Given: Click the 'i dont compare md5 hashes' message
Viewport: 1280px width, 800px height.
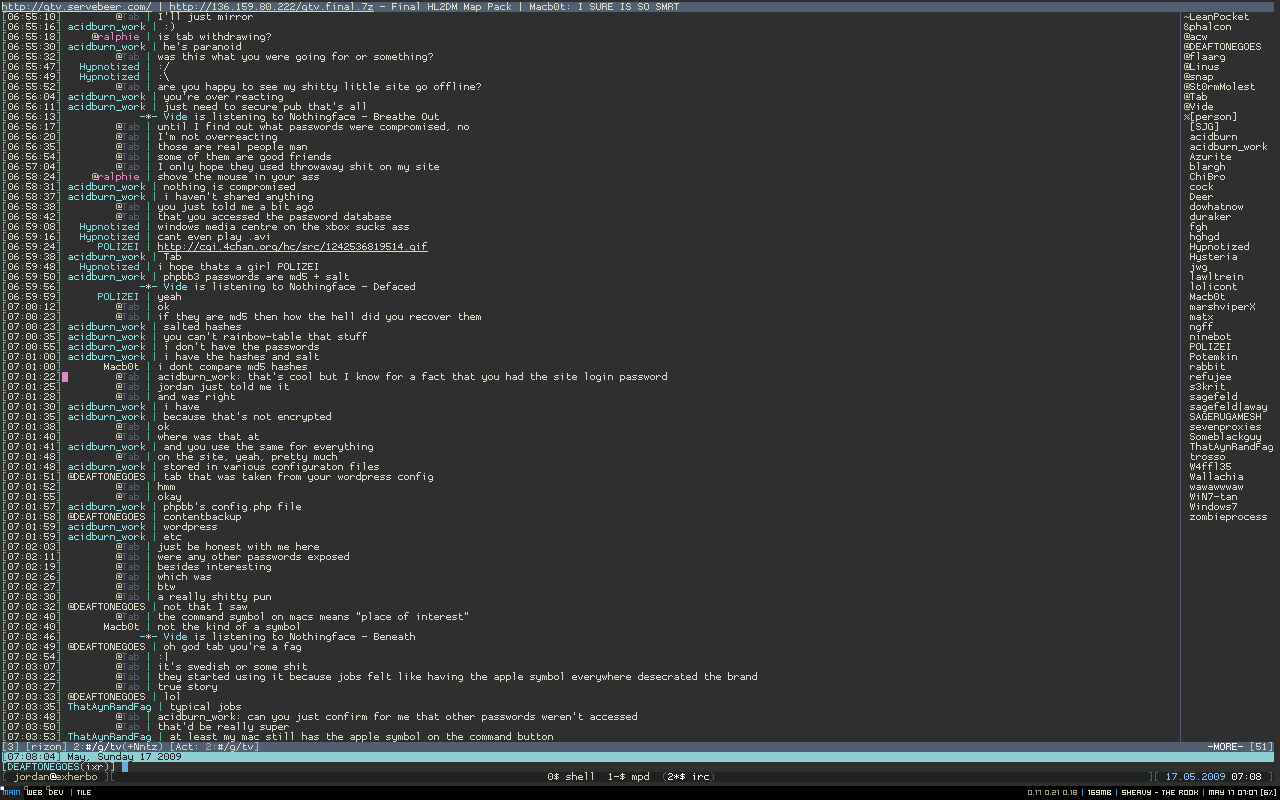Looking at the screenshot, I should coord(232,367).
